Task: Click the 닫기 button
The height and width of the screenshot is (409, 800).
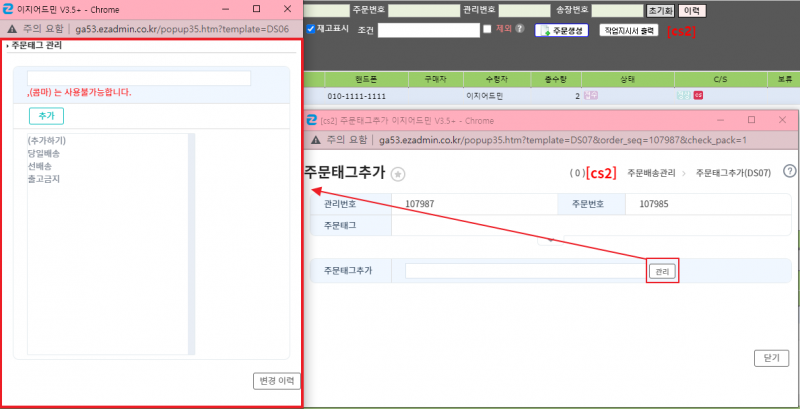Action: (x=771, y=358)
